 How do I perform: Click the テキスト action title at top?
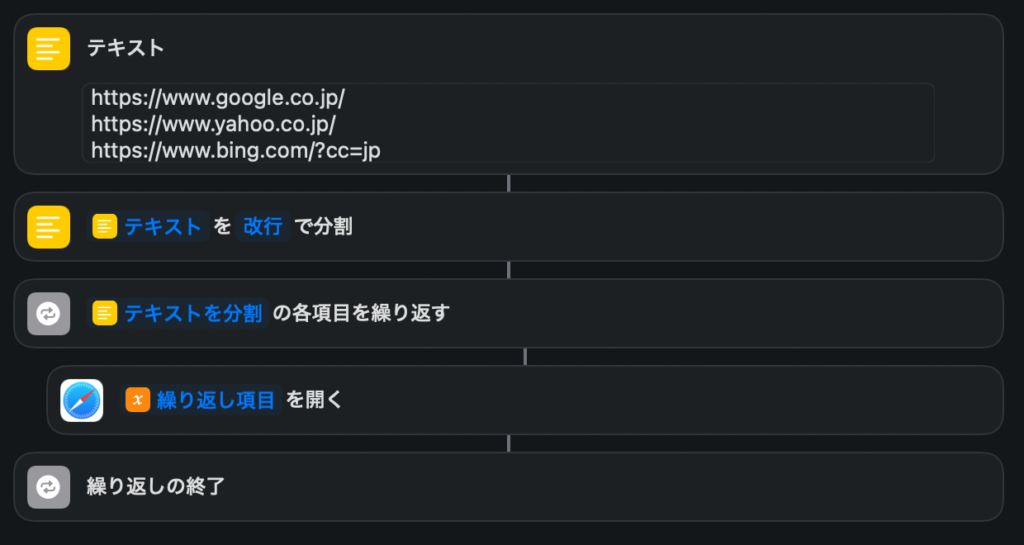[126, 48]
